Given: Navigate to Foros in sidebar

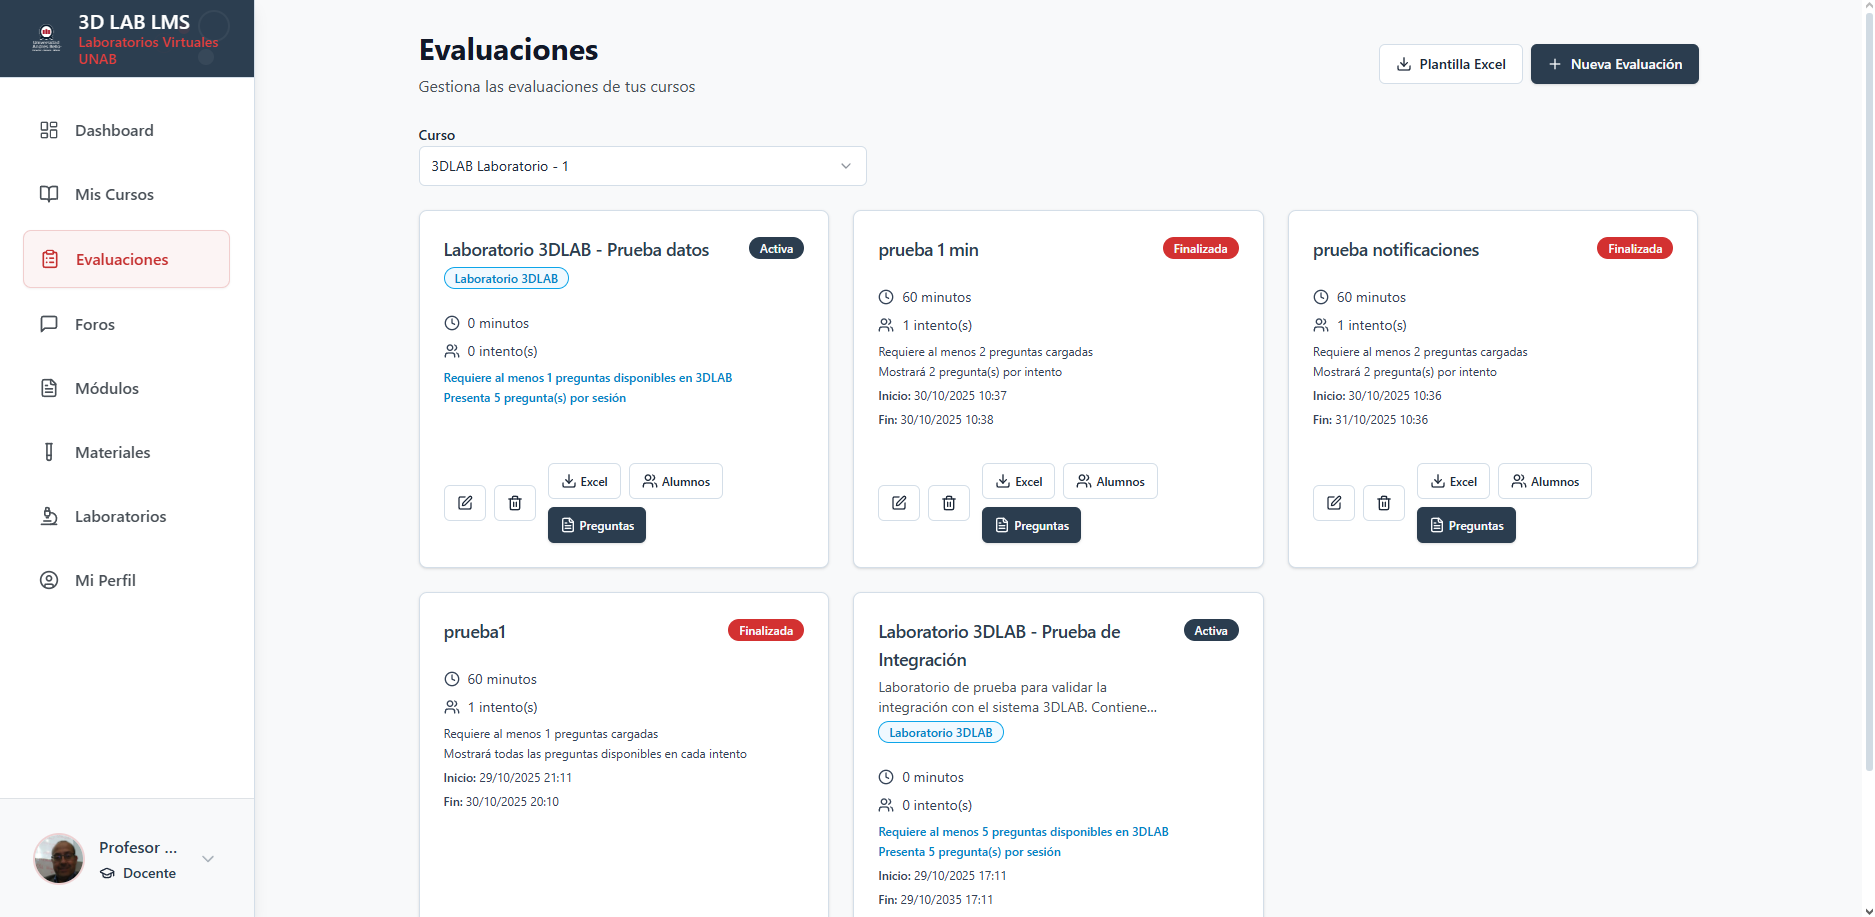Looking at the screenshot, I should tap(95, 324).
